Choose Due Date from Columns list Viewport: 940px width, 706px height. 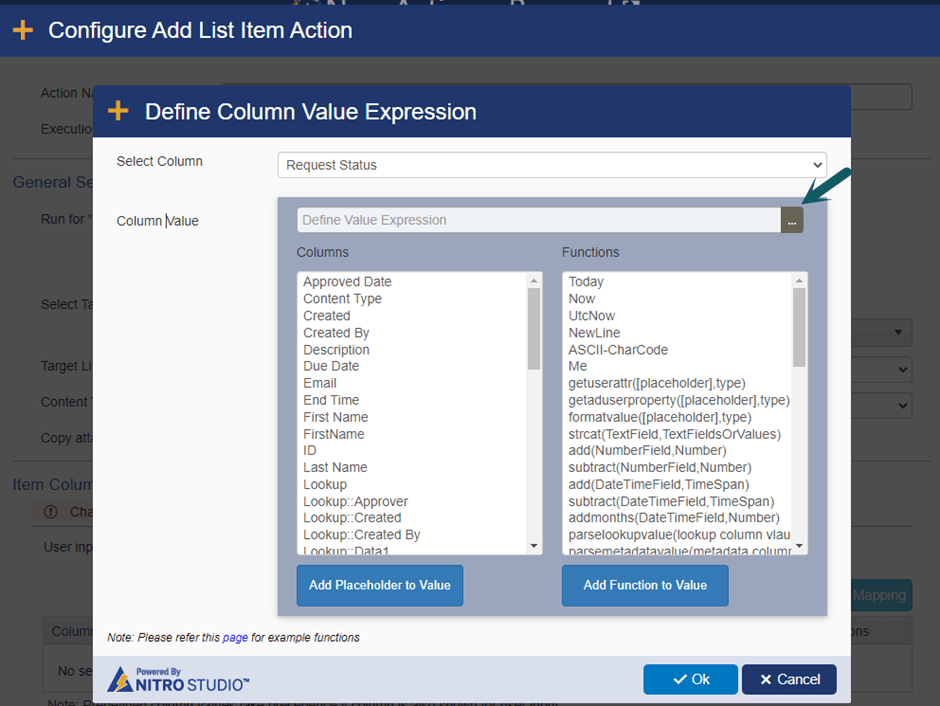331,366
